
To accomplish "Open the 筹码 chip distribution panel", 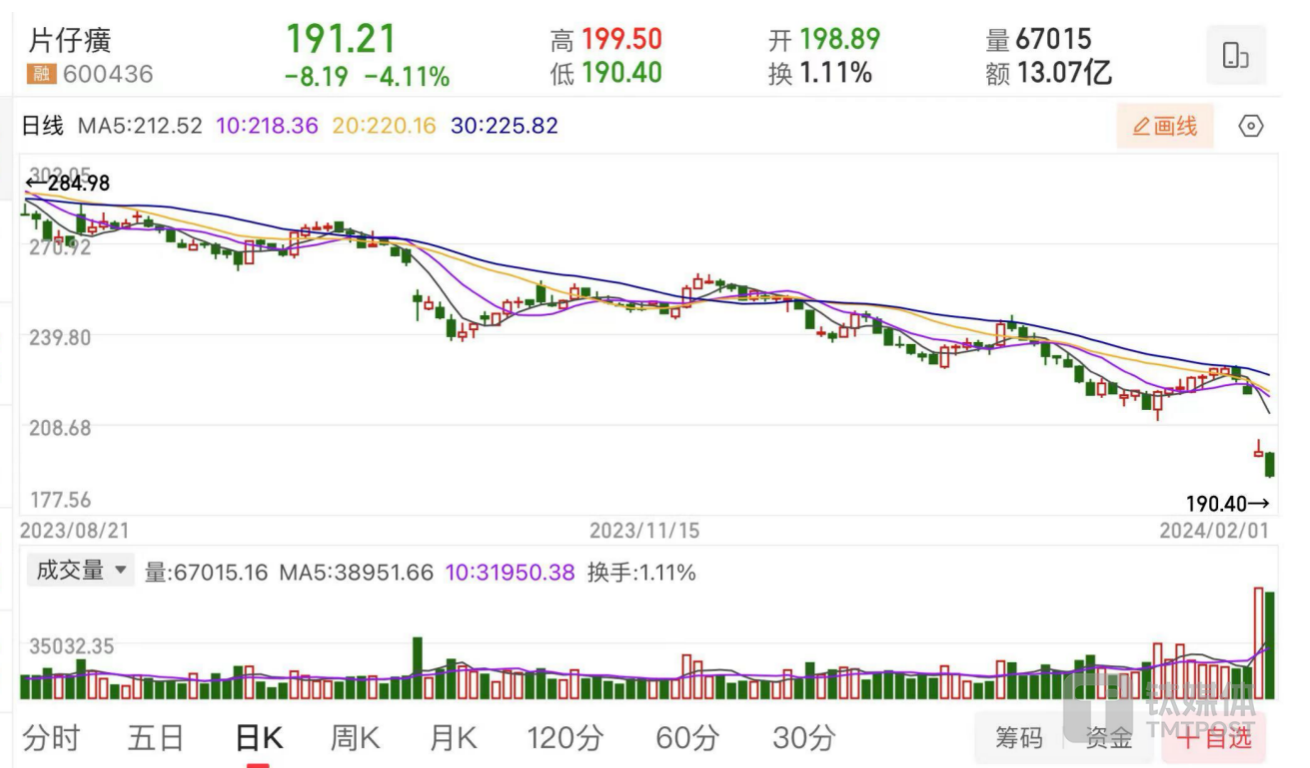I will click(x=1018, y=738).
